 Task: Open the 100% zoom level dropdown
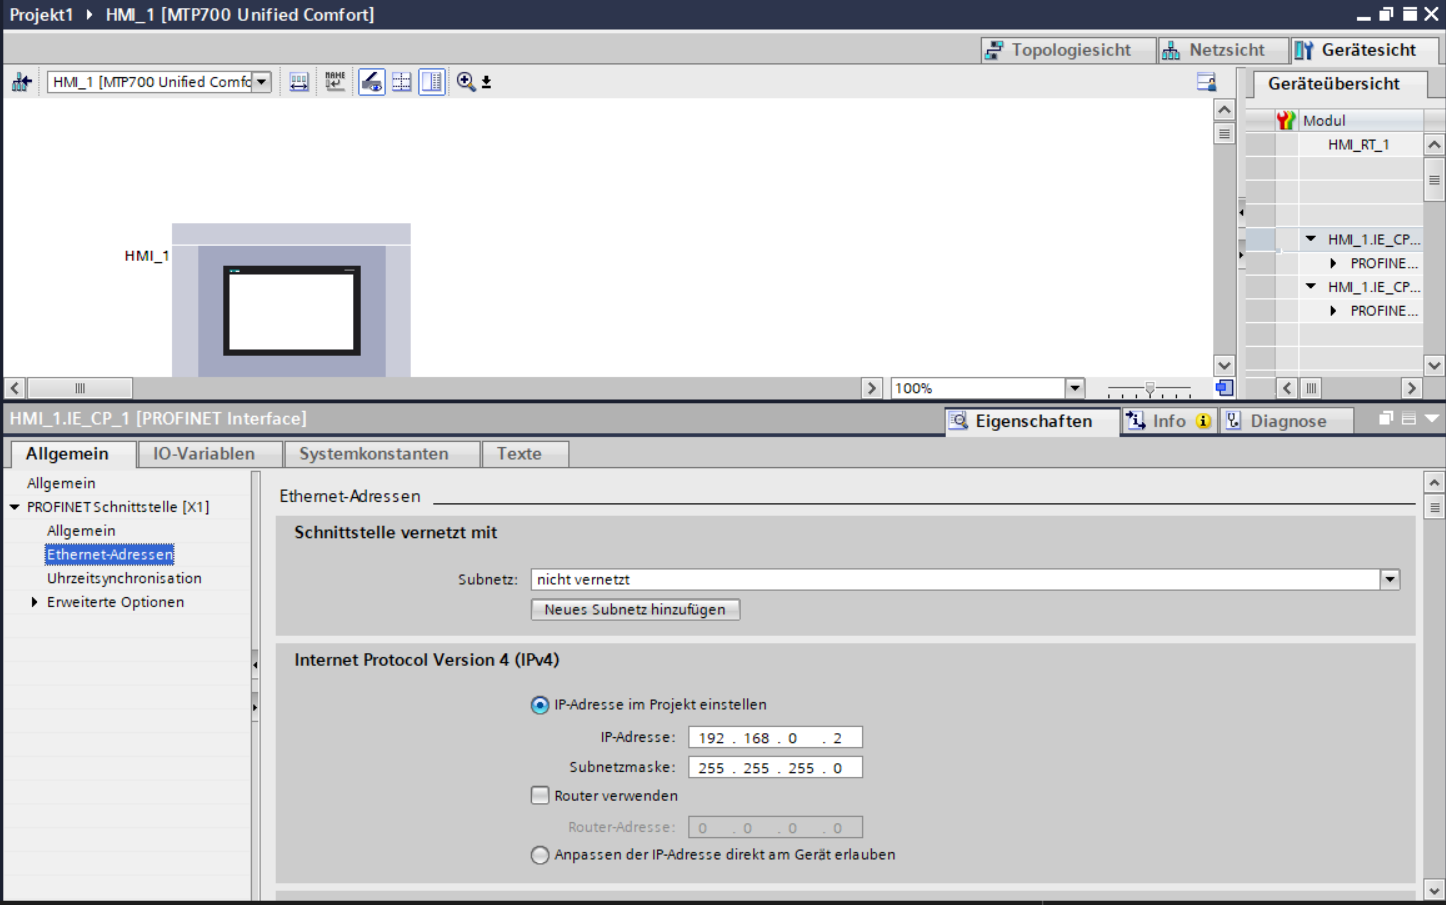click(1074, 388)
